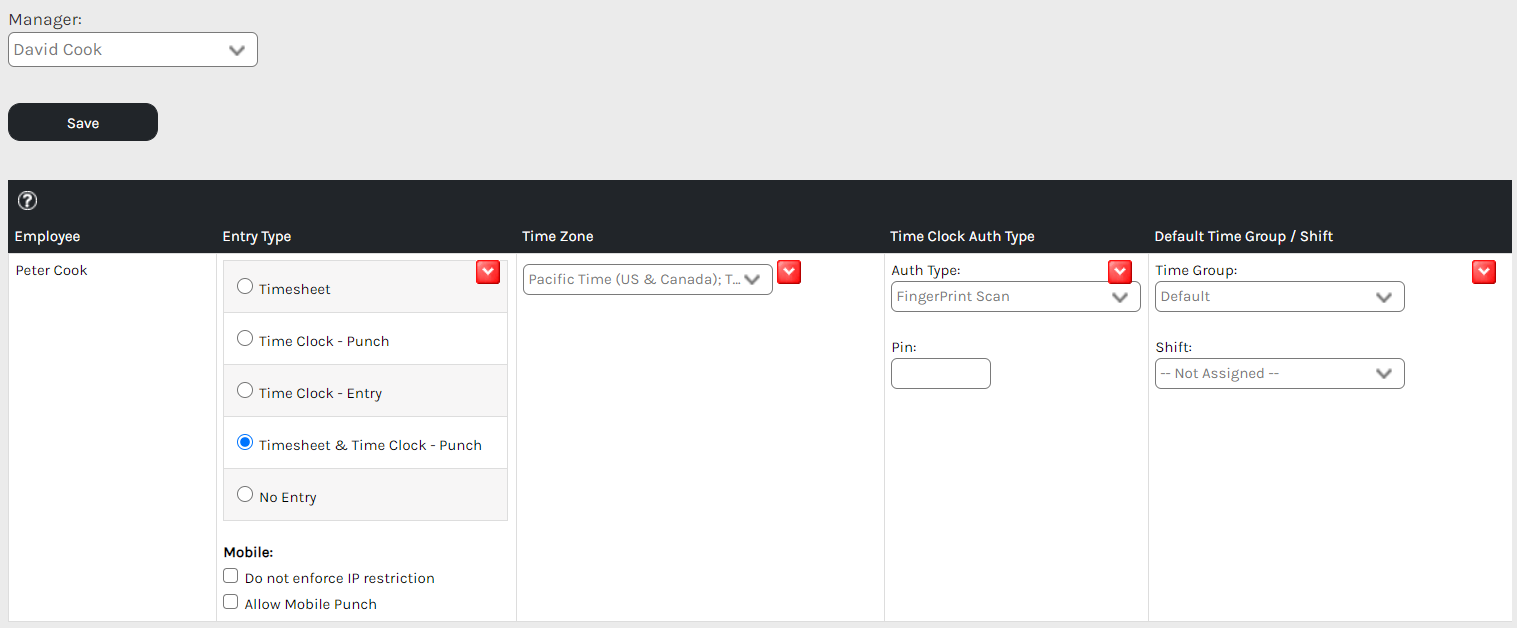
Task: Click red arrow icon beside Time Zone dropdown
Action: (x=789, y=272)
